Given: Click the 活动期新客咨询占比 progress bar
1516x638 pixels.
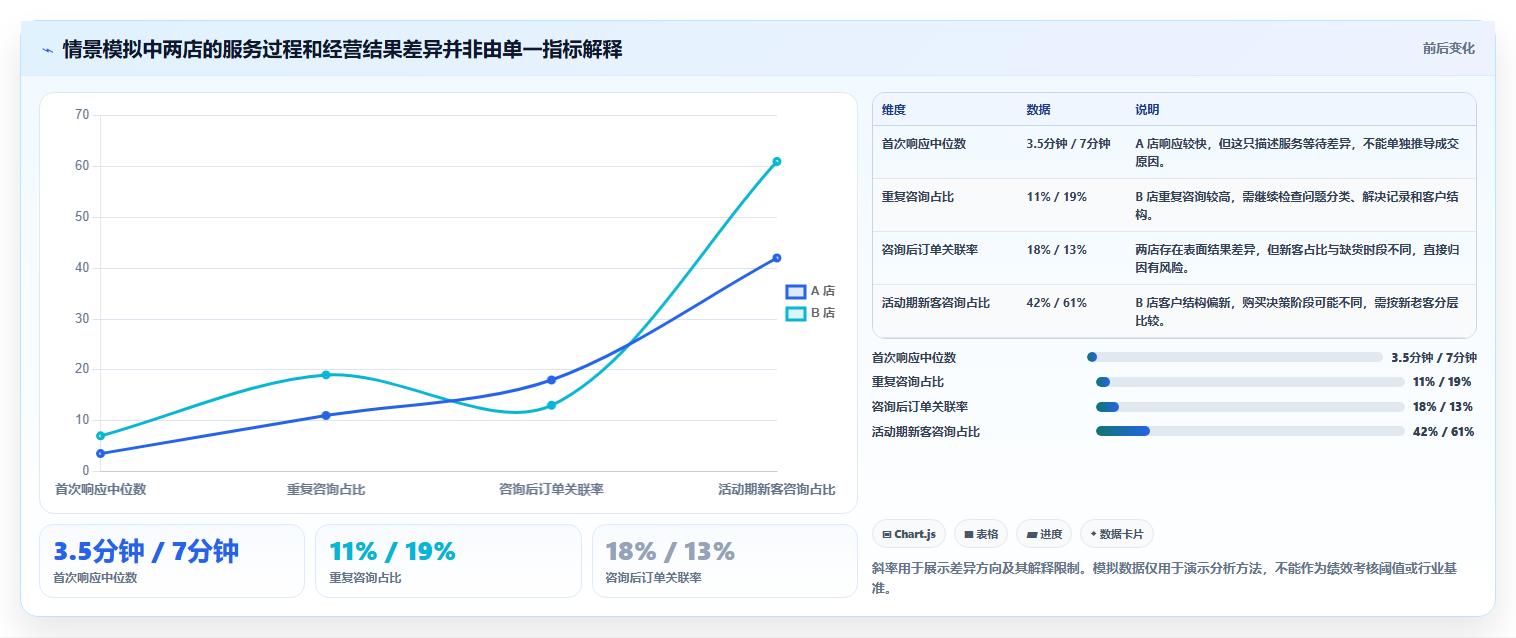Looking at the screenshot, I should tap(1250, 431).
